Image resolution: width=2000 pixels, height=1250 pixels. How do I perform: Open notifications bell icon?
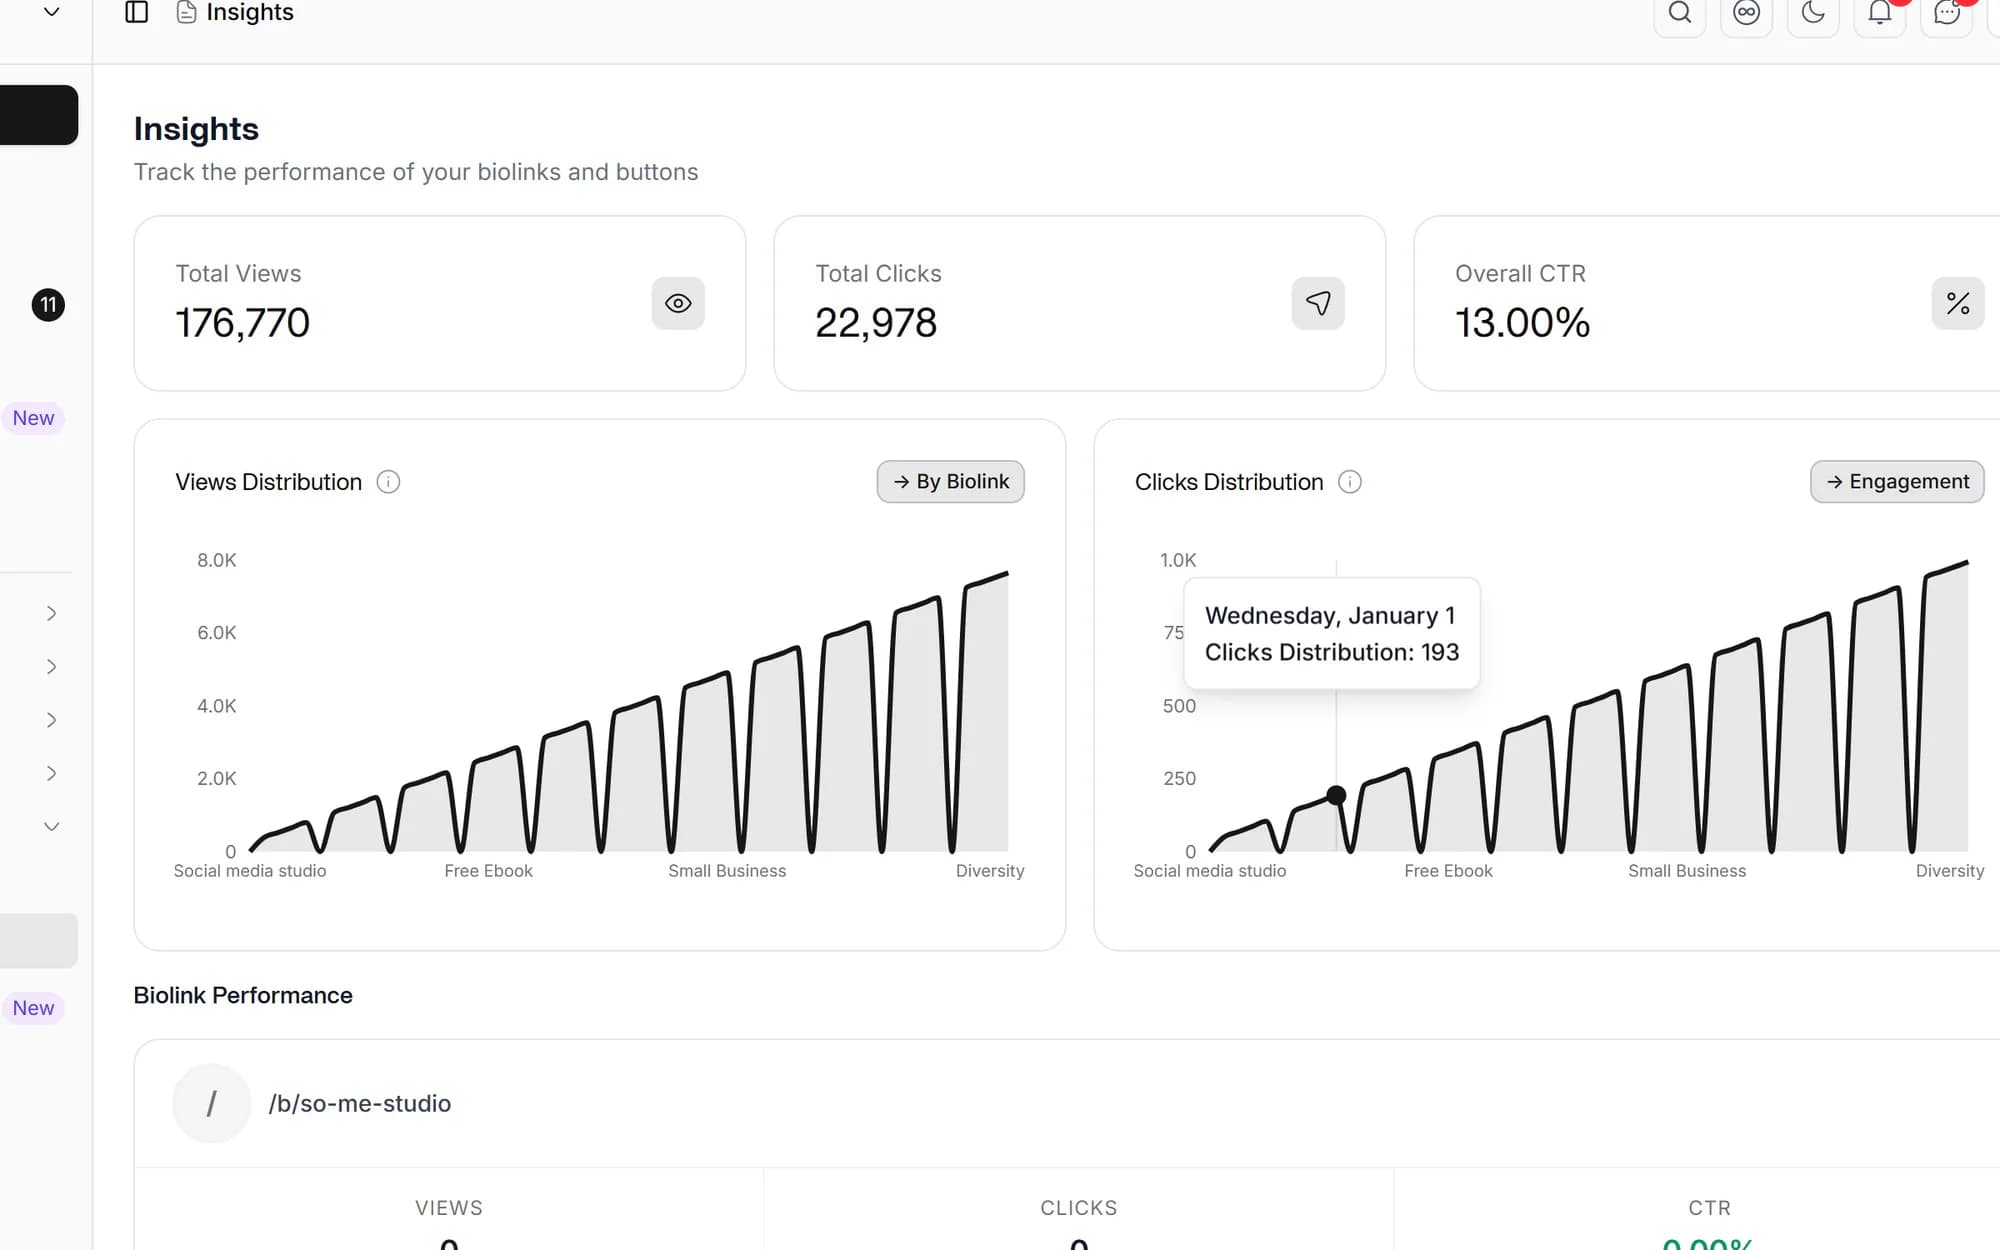1880,12
